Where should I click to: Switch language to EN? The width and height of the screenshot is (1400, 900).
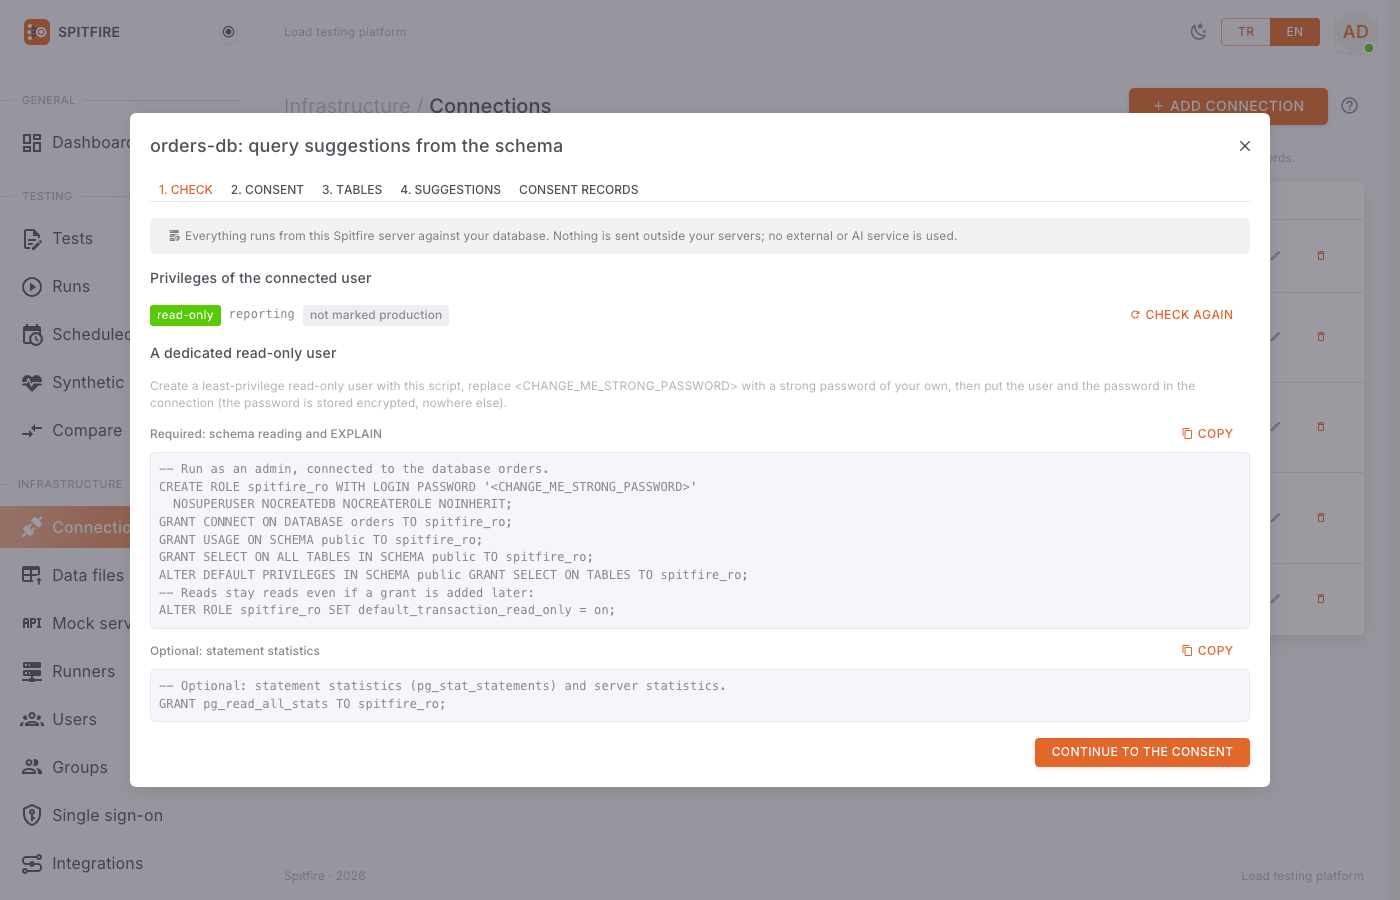pyautogui.click(x=1295, y=32)
